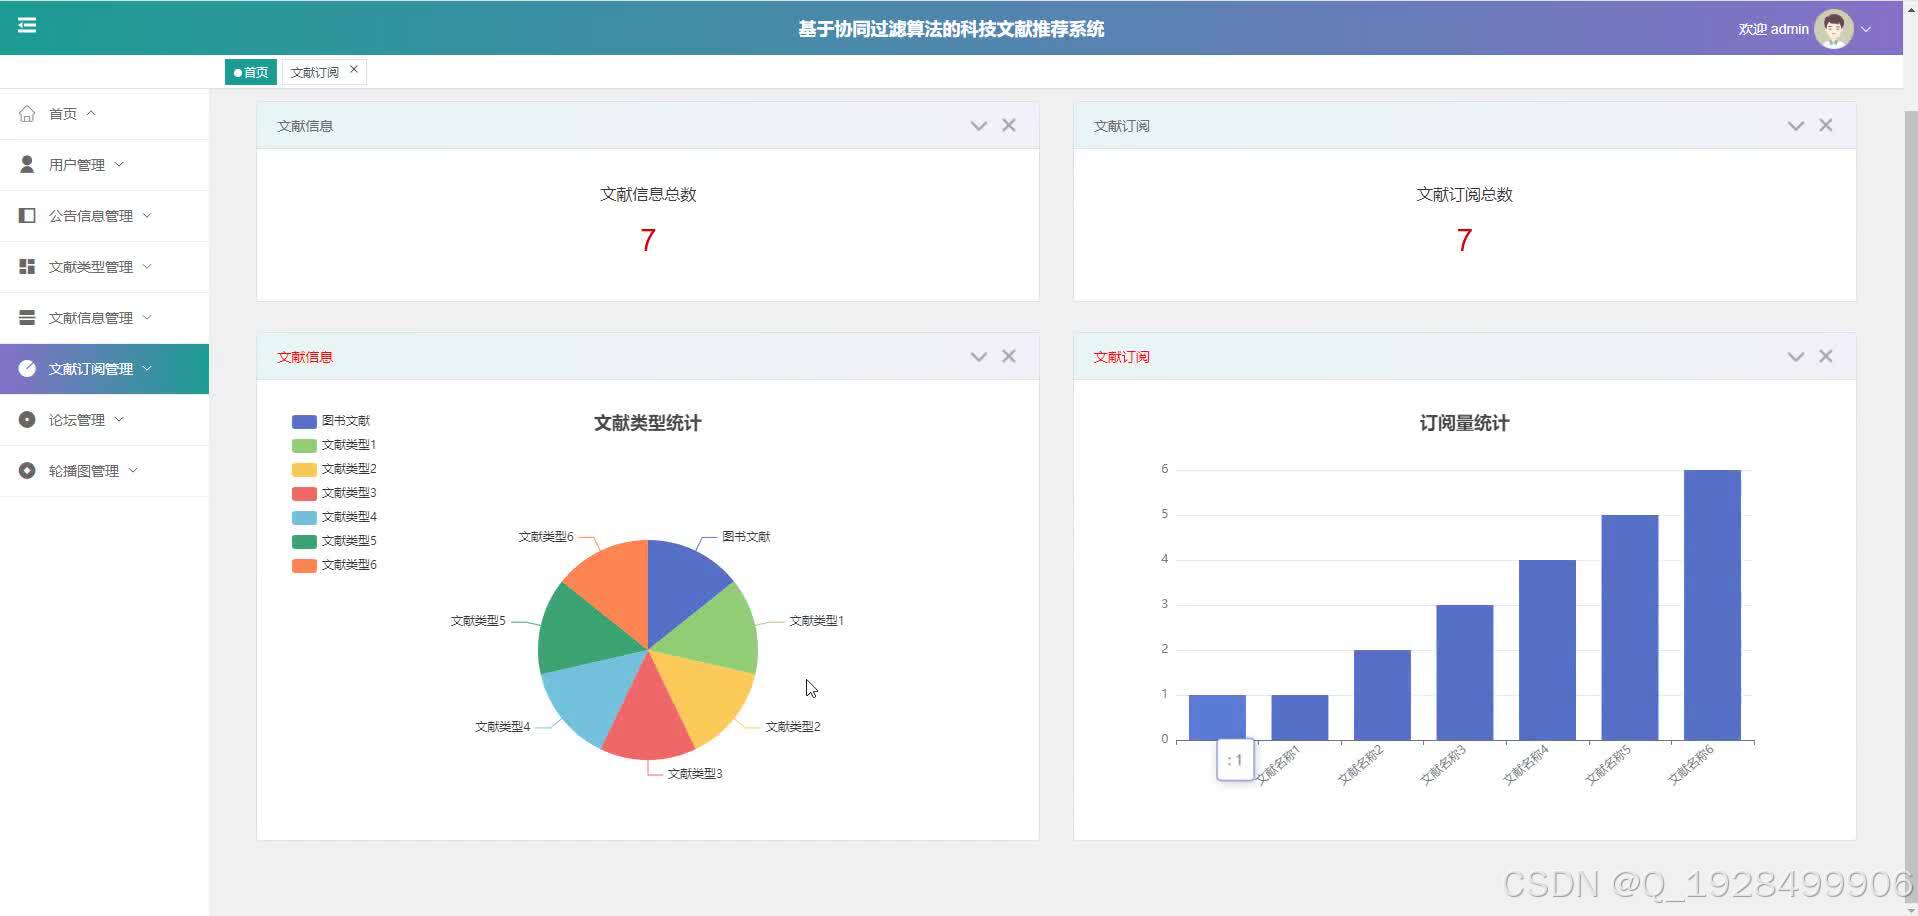
Task: Collapse the top 文献订阅 total card
Action: [x=1796, y=126]
